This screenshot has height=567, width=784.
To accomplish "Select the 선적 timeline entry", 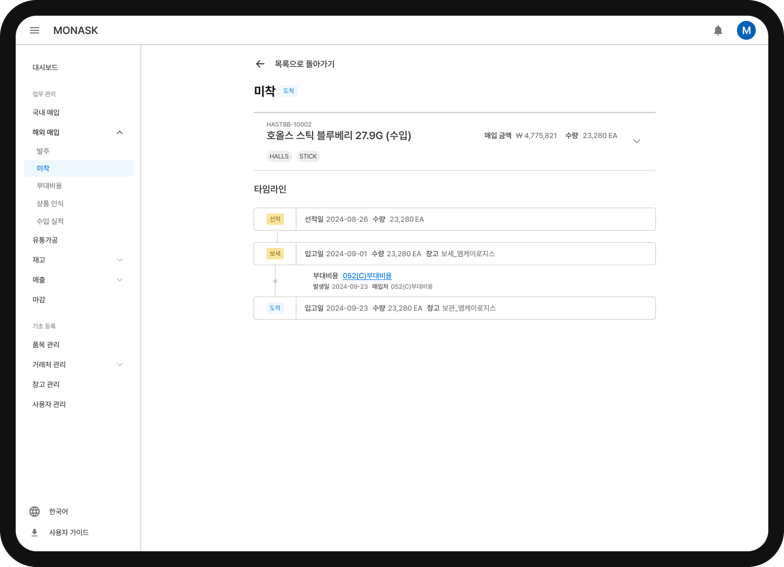I will click(x=454, y=219).
